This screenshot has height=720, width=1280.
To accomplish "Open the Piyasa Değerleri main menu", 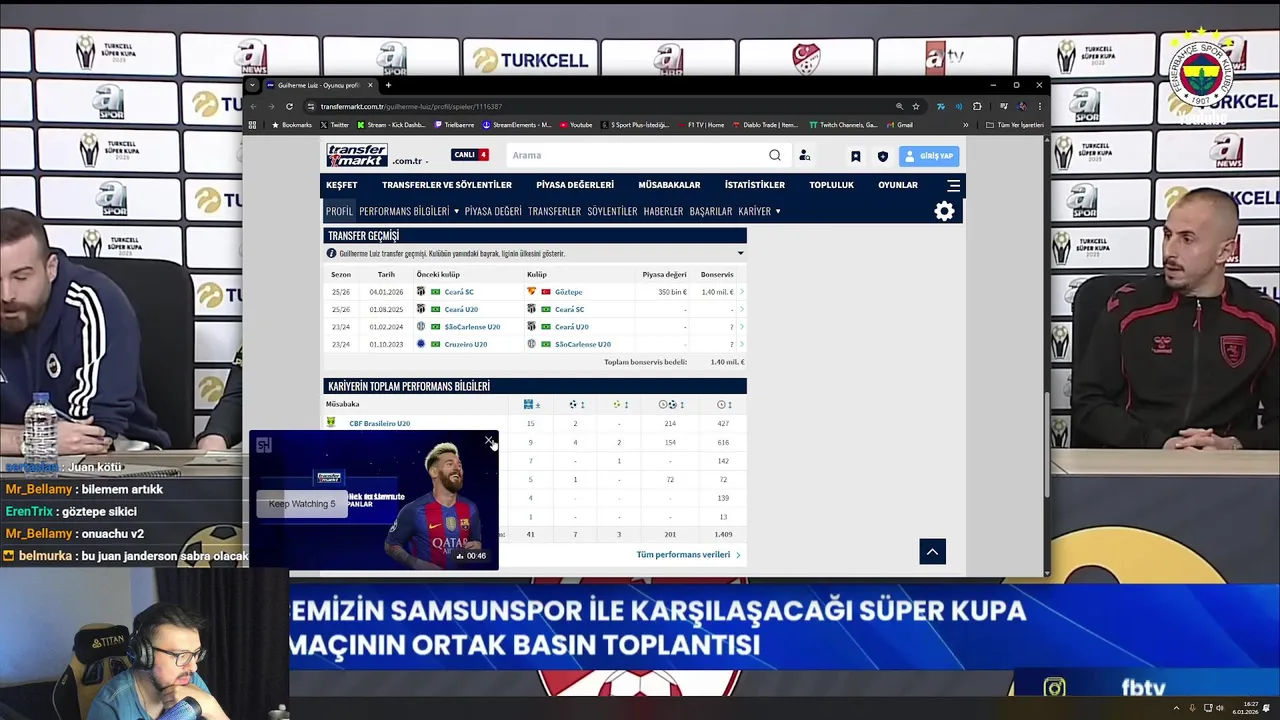I will click(575, 185).
